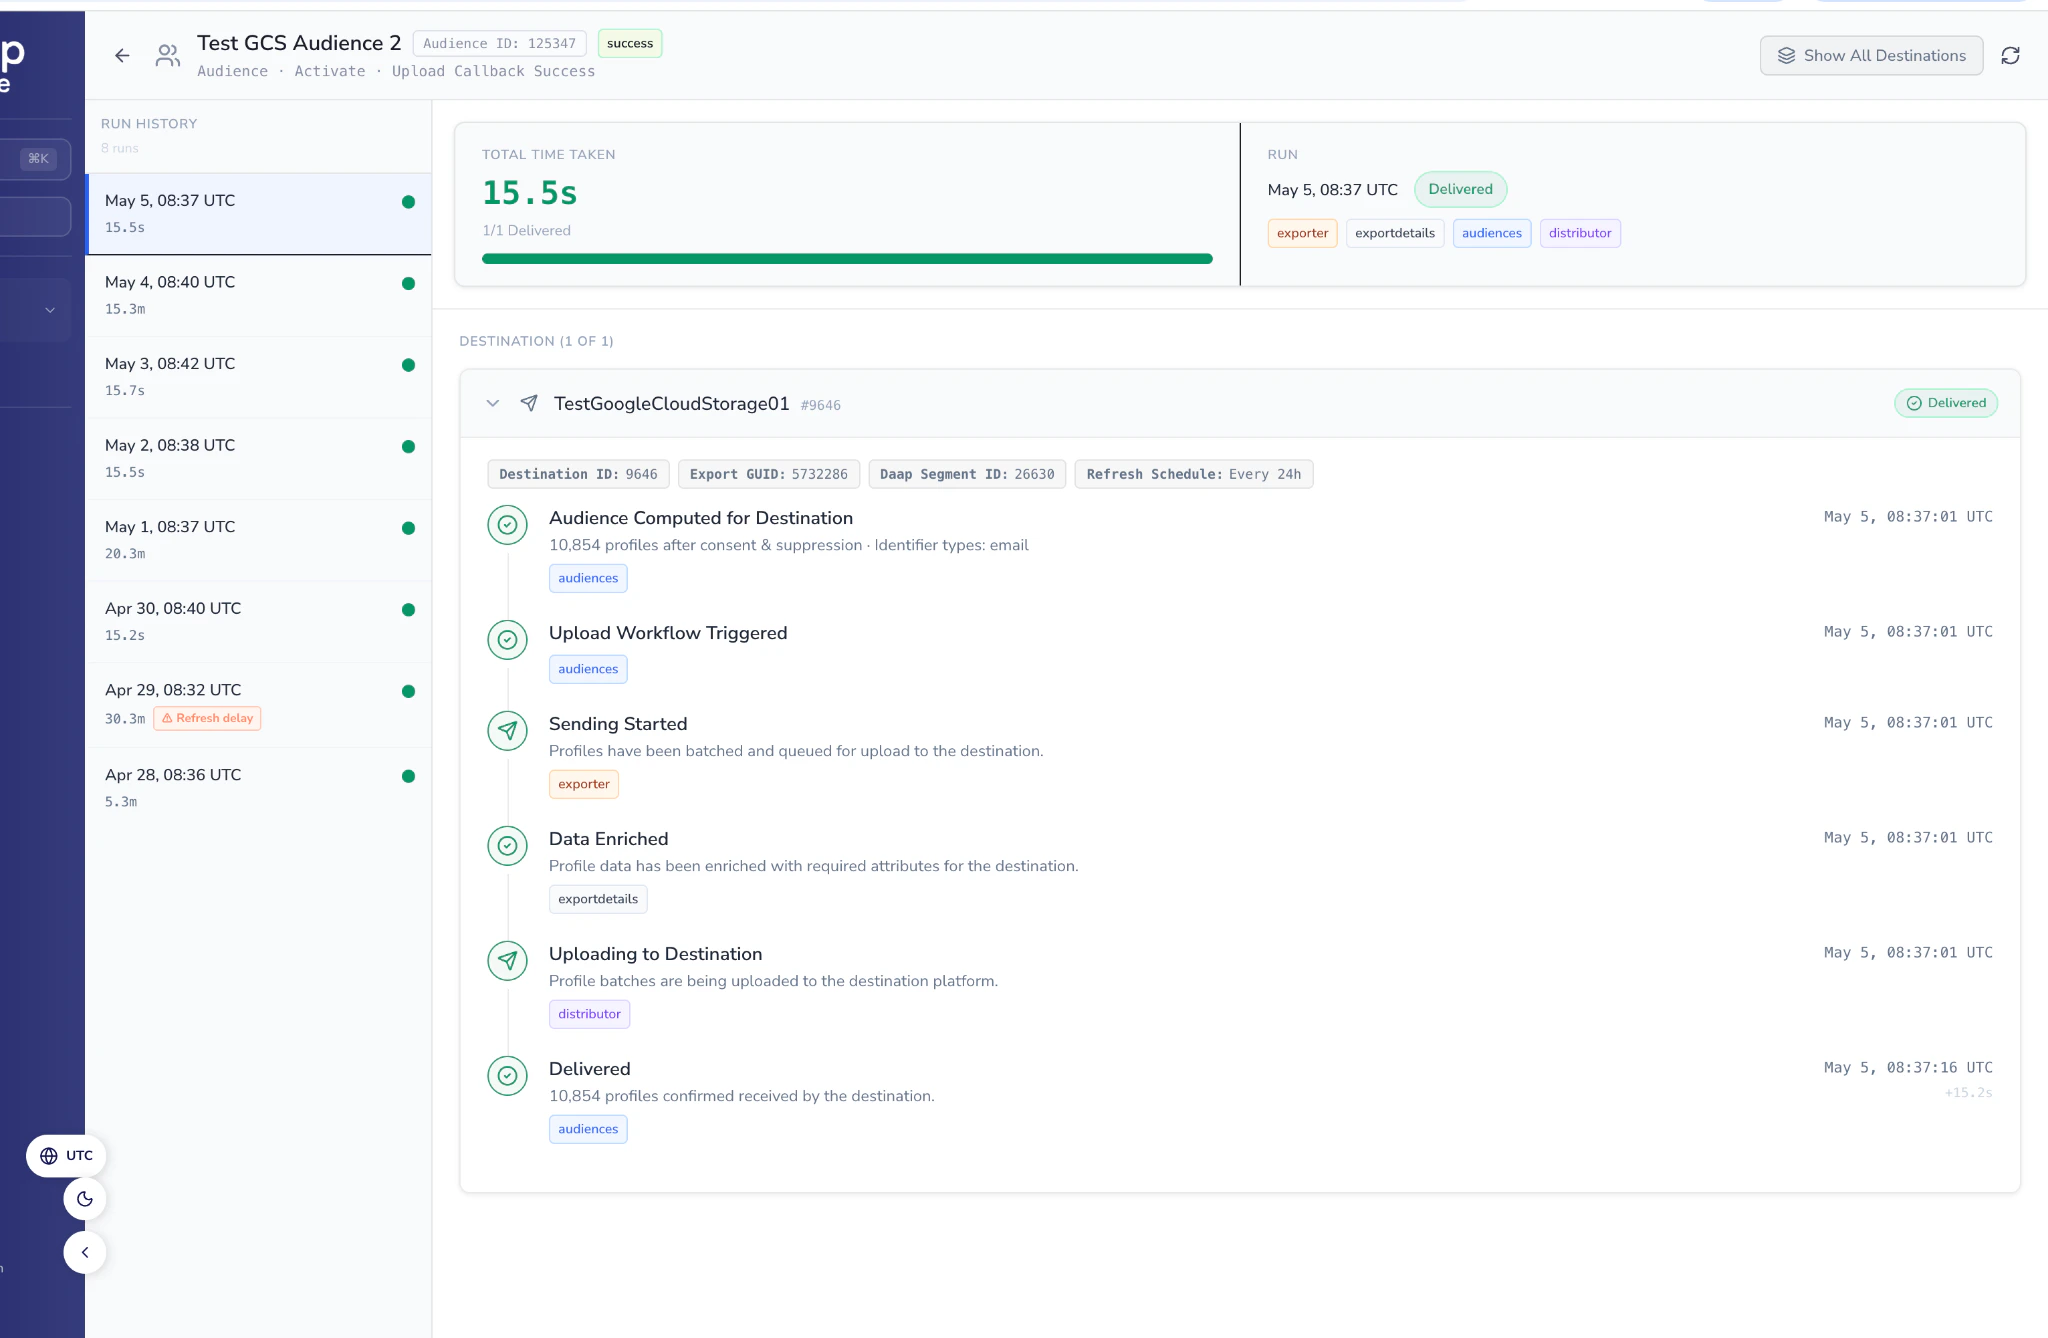
Task: Click the Uploading to Destination step icon
Action: 507,961
